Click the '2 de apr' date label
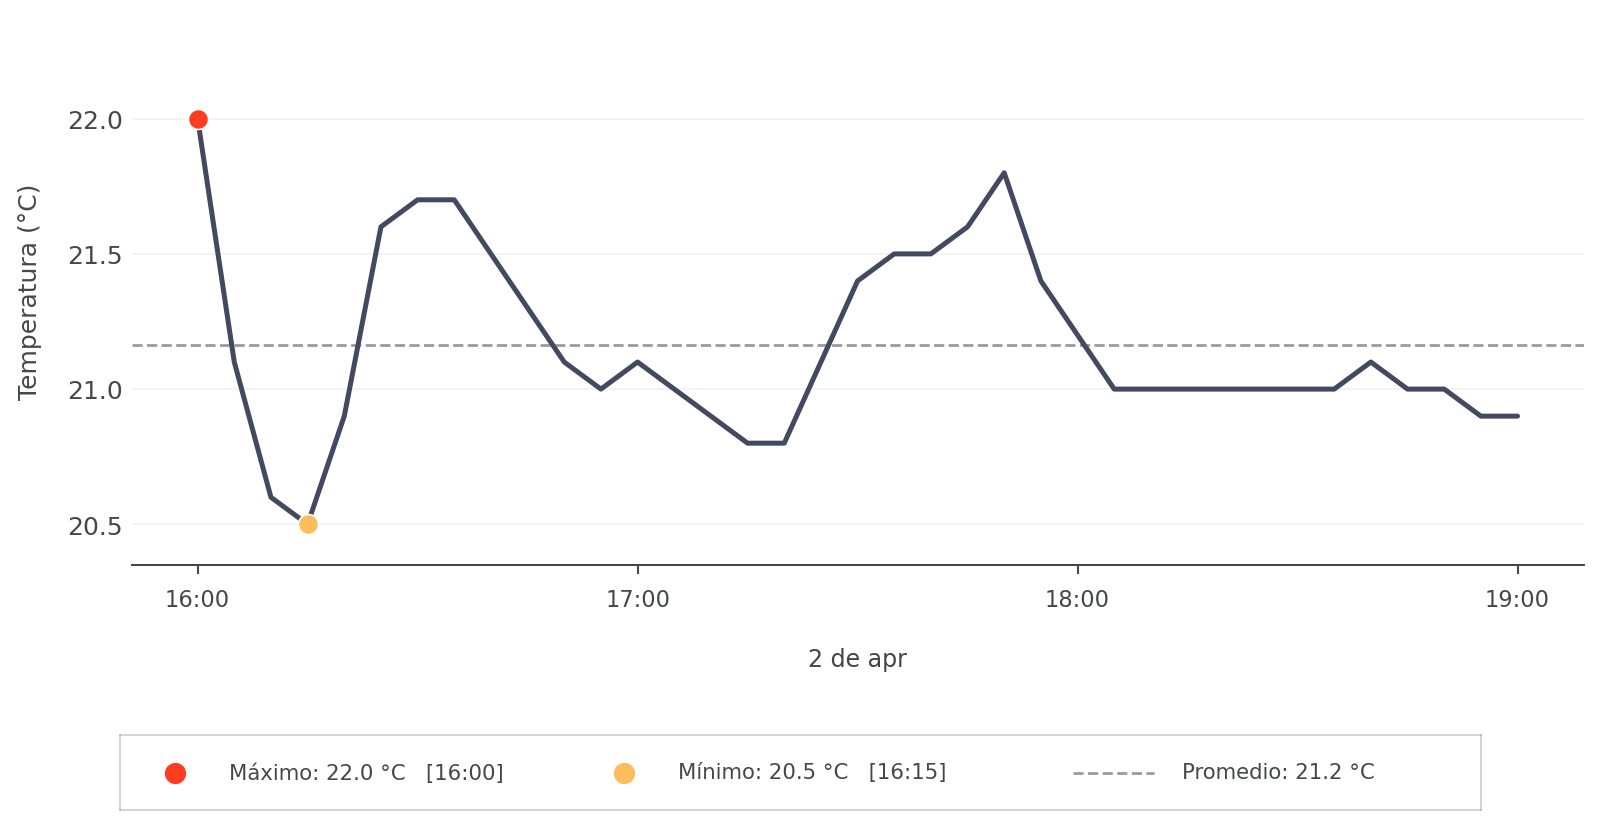The width and height of the screenshot is (1601, 828). (x=857, y=659)
